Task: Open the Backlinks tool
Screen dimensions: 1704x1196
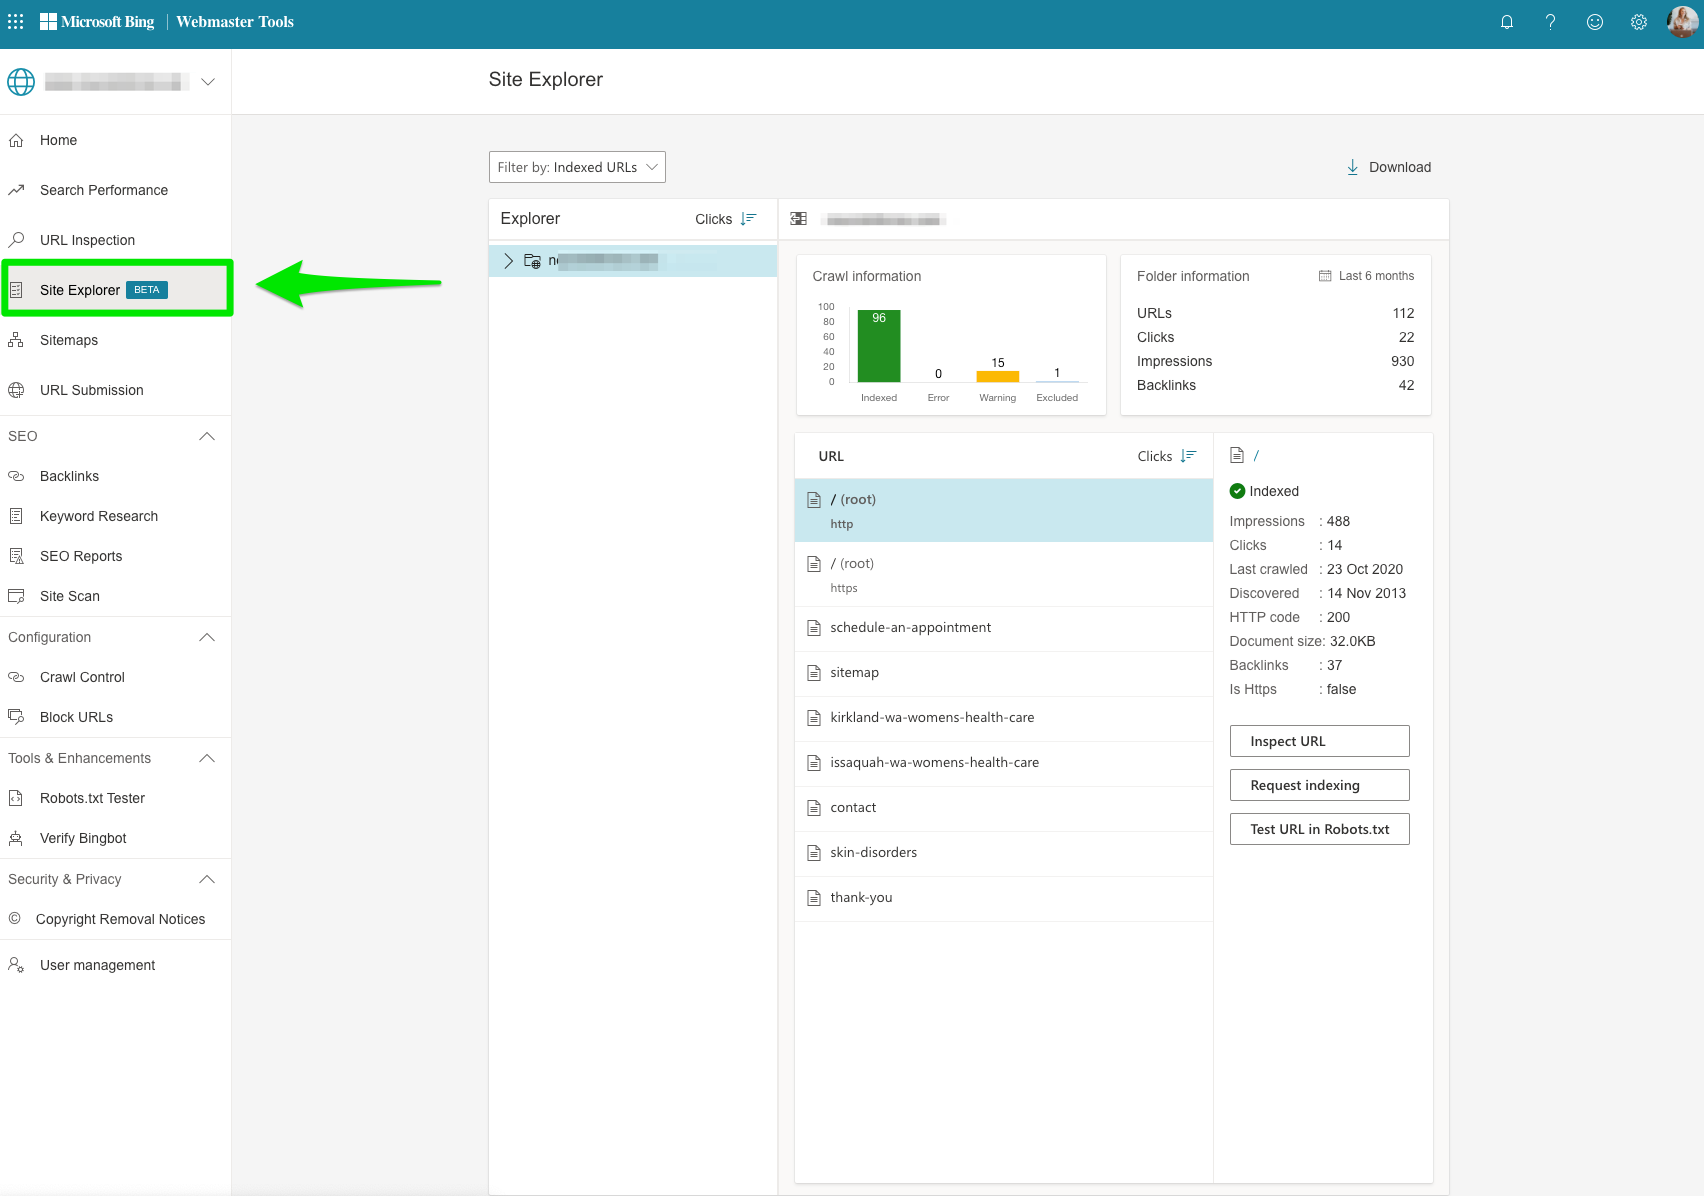Action: pos(68,476)
